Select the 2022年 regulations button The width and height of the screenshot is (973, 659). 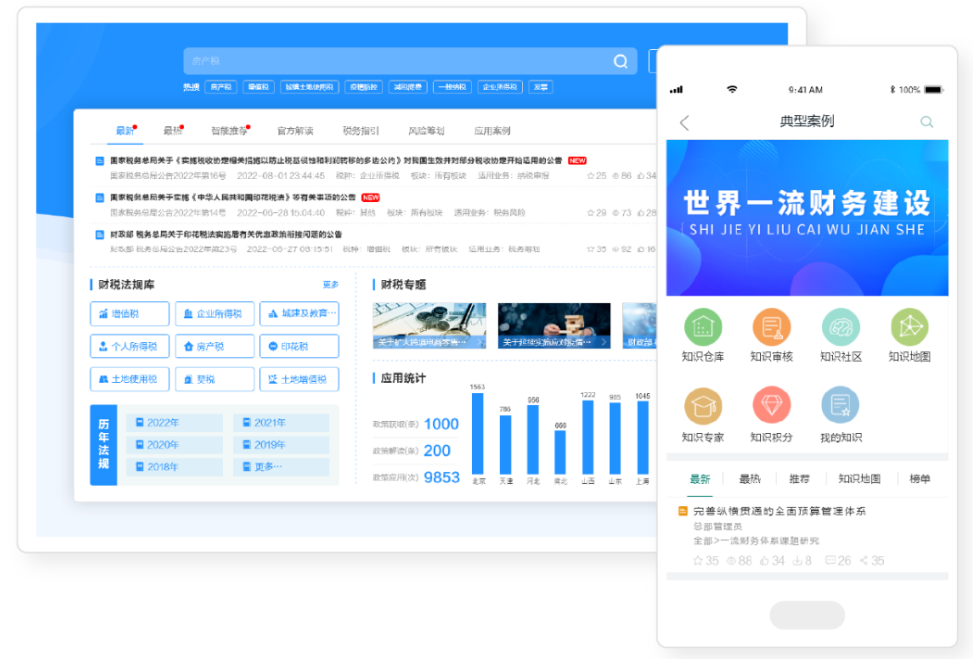click(174, 423)
